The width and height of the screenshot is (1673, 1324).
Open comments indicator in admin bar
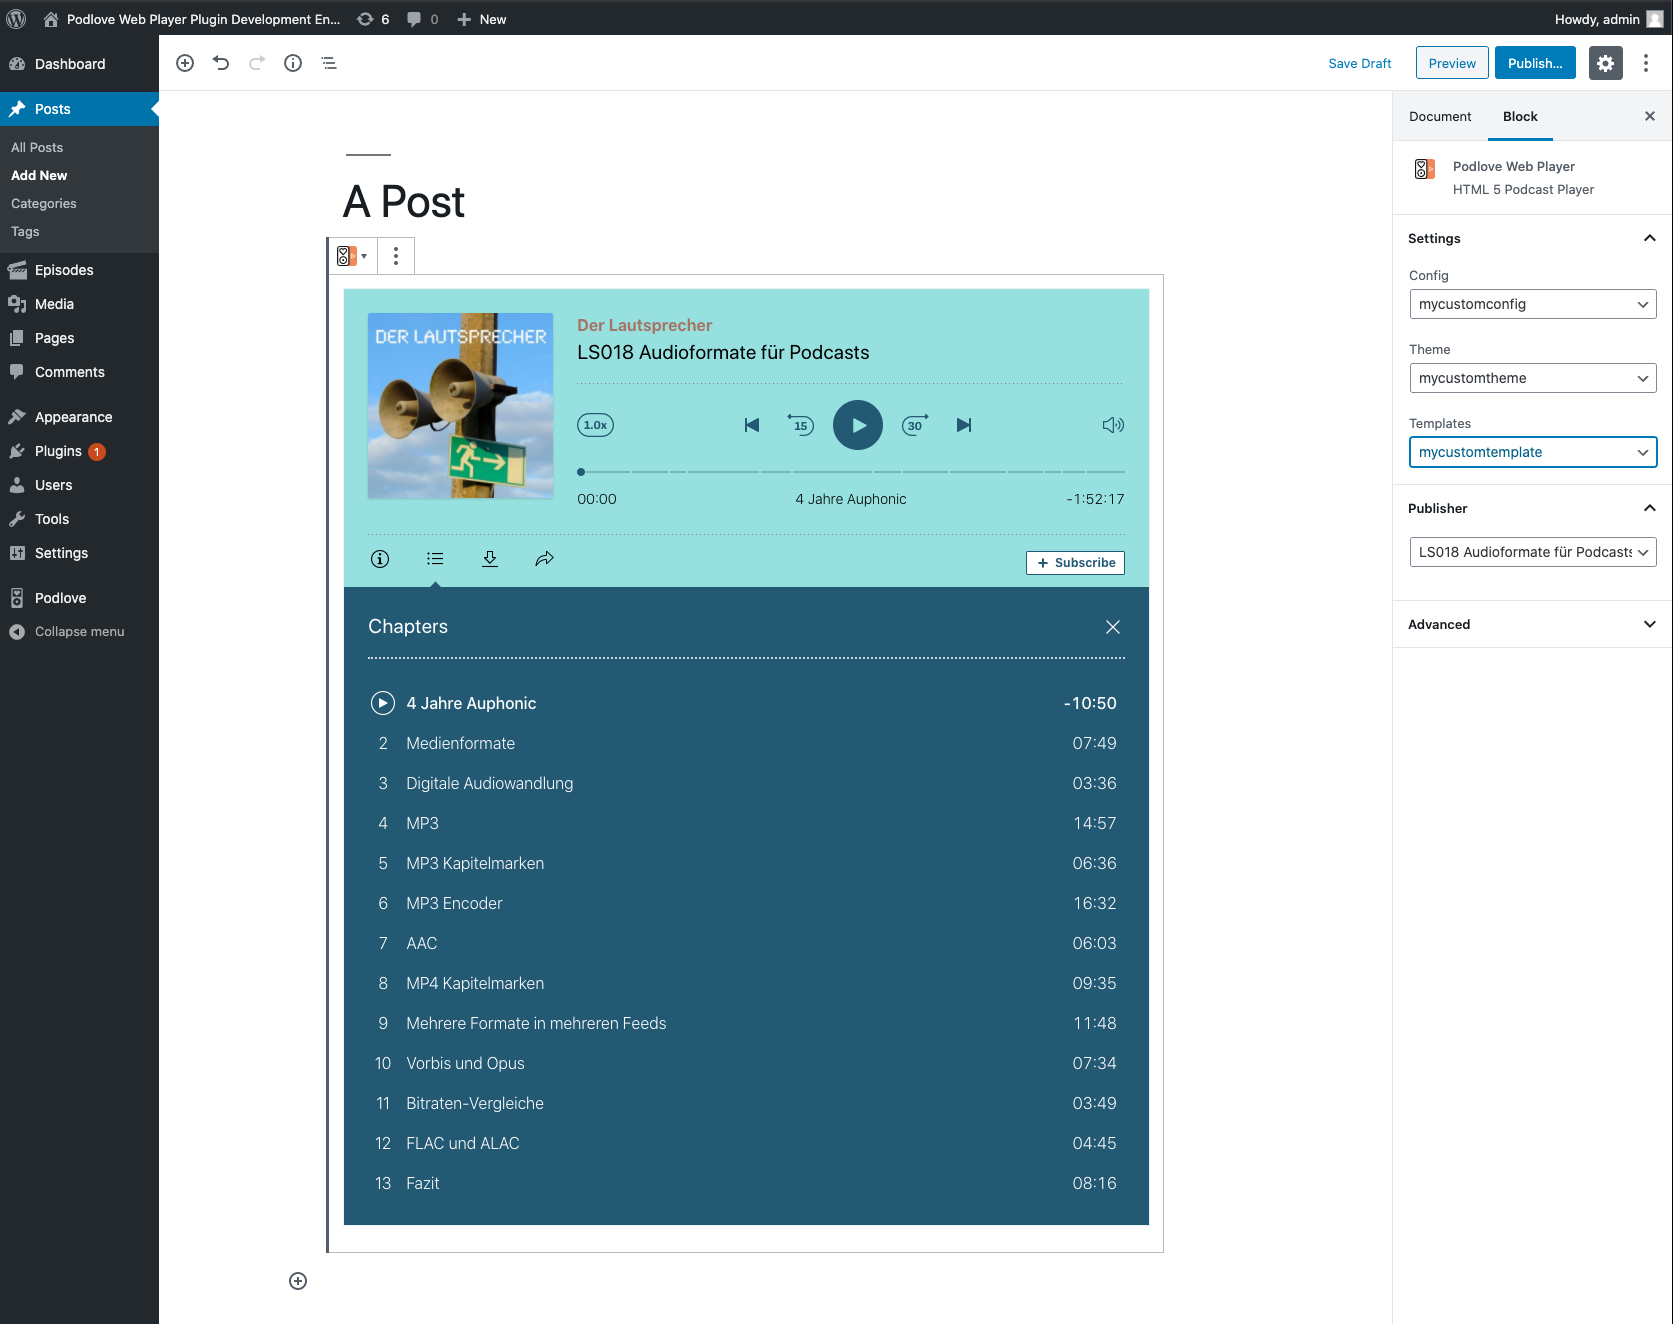tap(423, 19)
